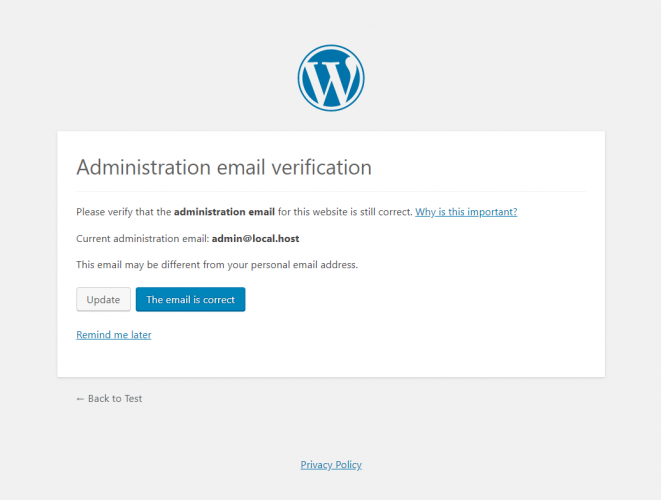Click the Update button
Viewport: 661px width, 500px height.
click(103, 299)
